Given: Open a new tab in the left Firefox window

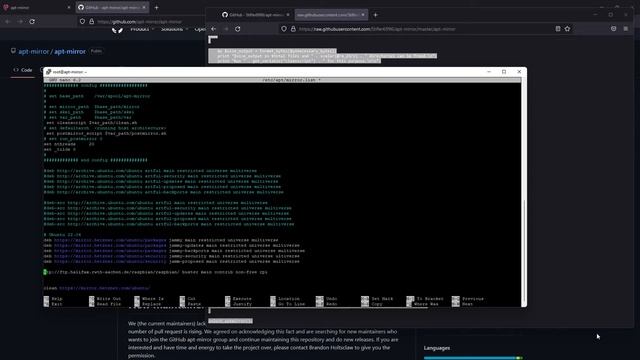Looking at the screenshot, I should (x=156, y=7).
